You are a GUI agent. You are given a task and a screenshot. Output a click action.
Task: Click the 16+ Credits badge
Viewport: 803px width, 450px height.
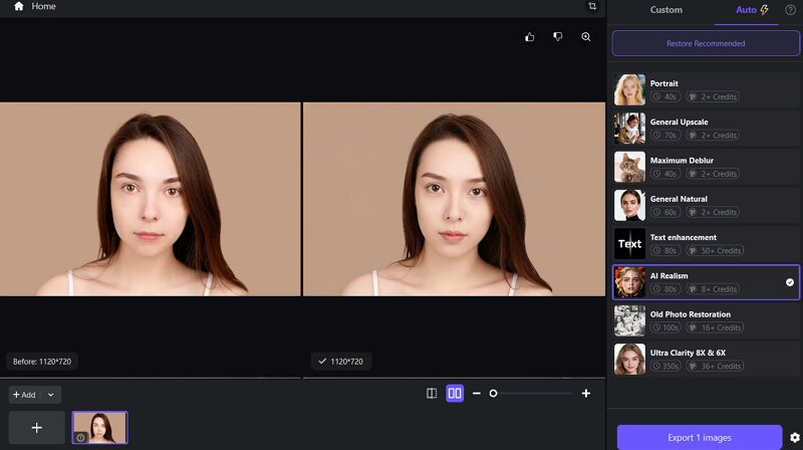tap(715, 328)
